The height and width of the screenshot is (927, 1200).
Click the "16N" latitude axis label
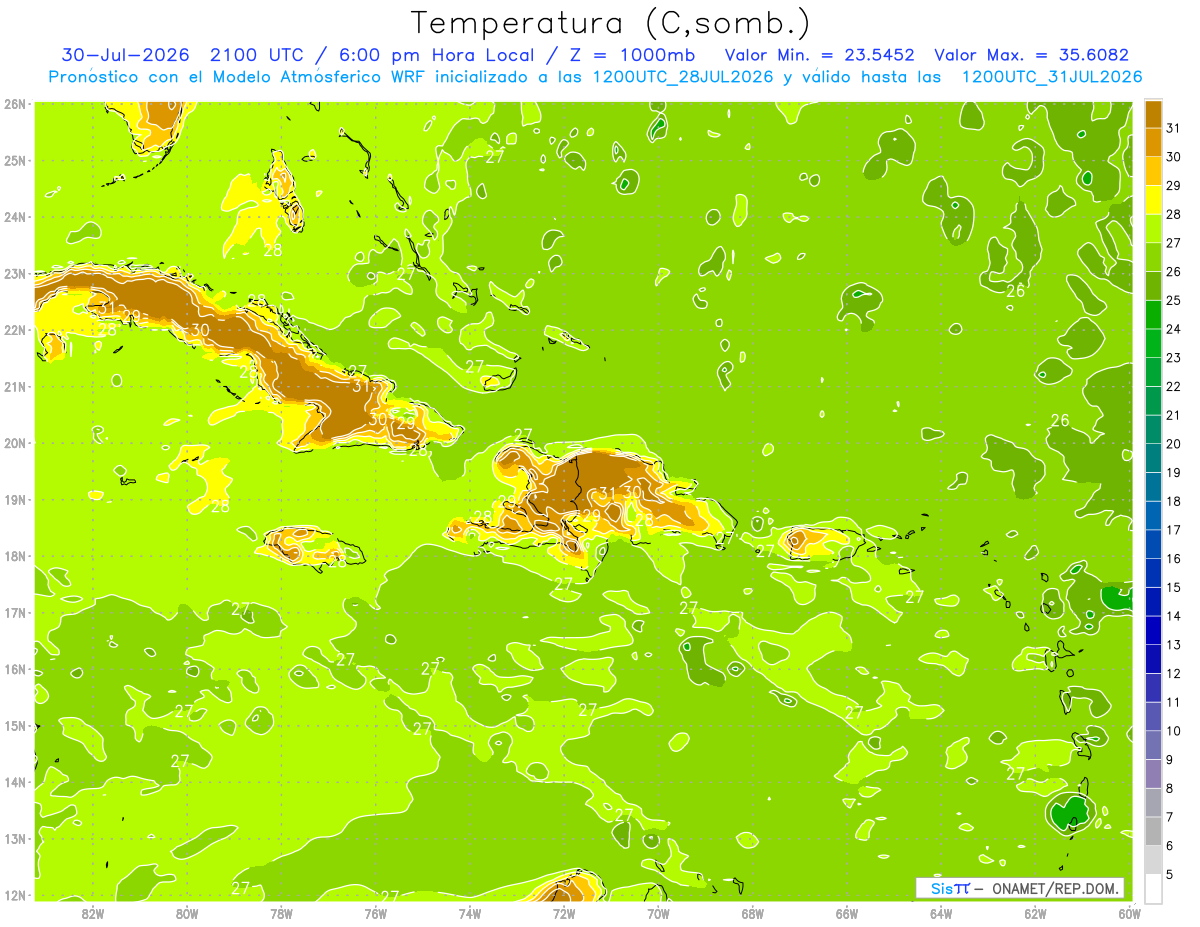click(x=14, y=669)
